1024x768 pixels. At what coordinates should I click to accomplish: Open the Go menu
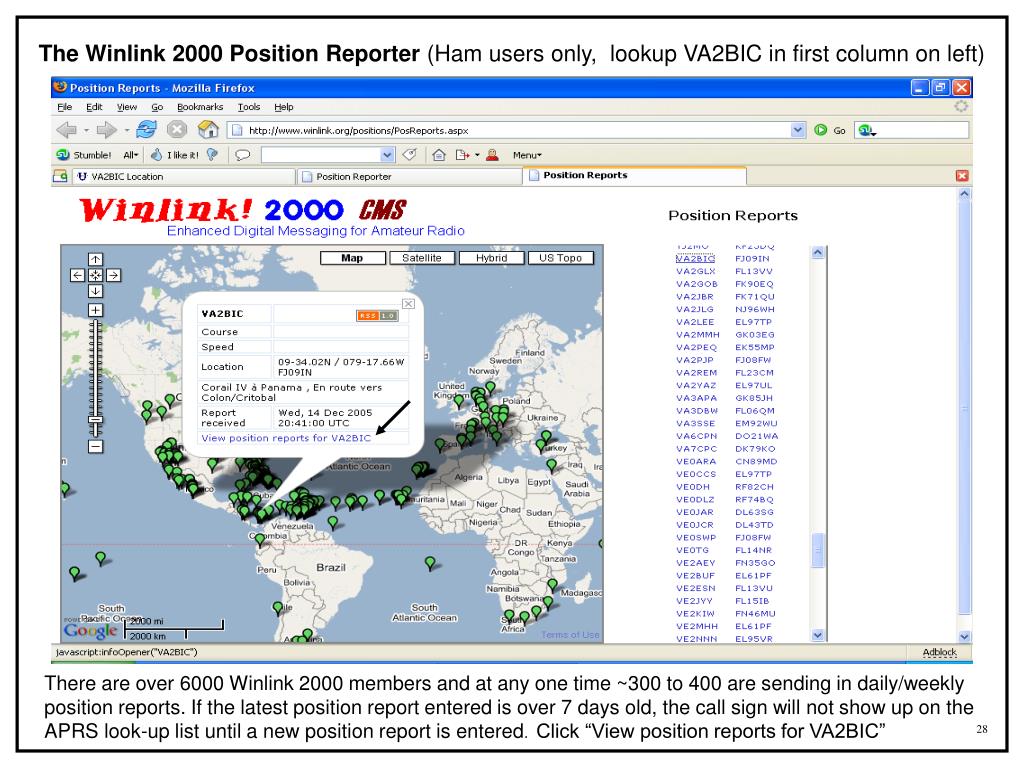click(x=157, y=107)
